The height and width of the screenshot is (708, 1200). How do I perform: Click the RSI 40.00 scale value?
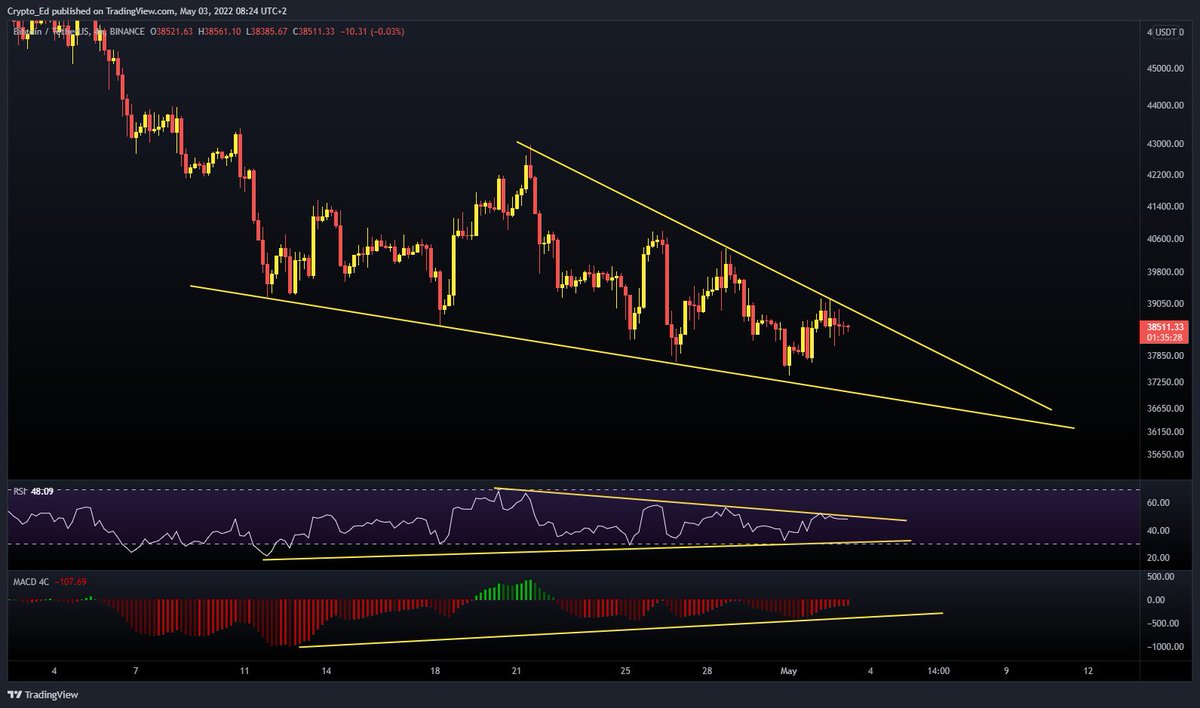(1160, 531)
